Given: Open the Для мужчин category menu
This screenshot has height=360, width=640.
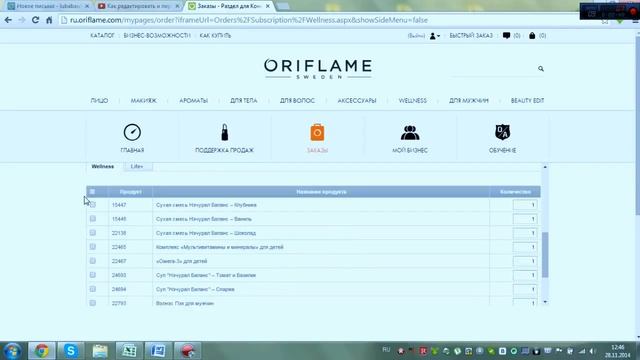Looking at the screenshot, I should (469, 100).
